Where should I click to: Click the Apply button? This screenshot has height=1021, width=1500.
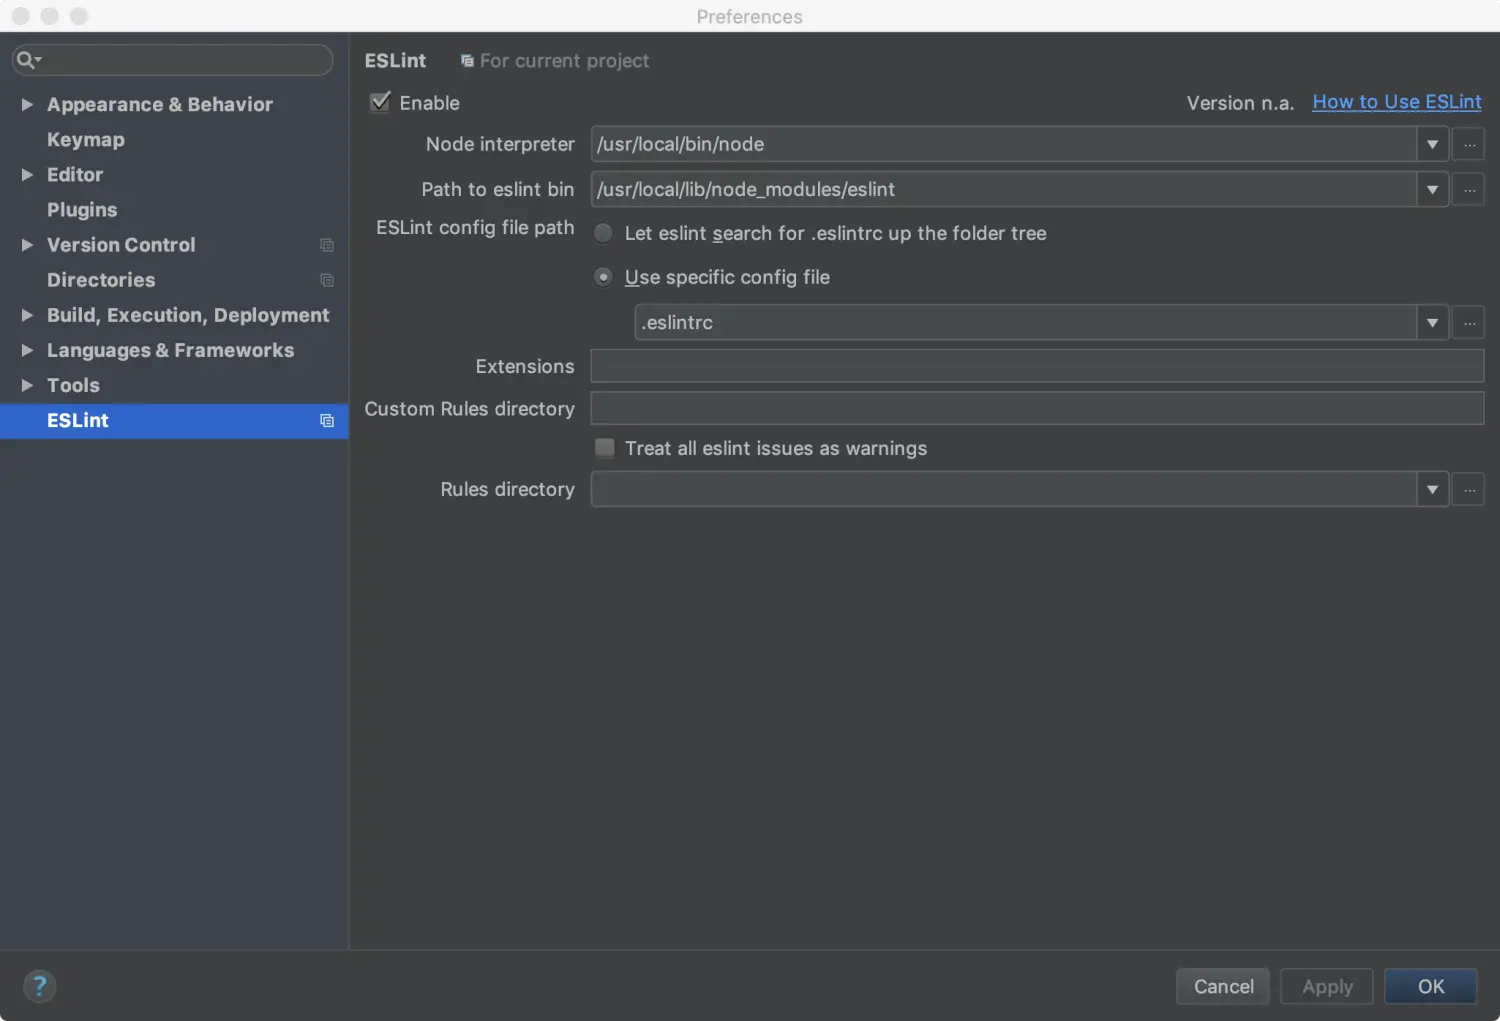point(1327,986)
